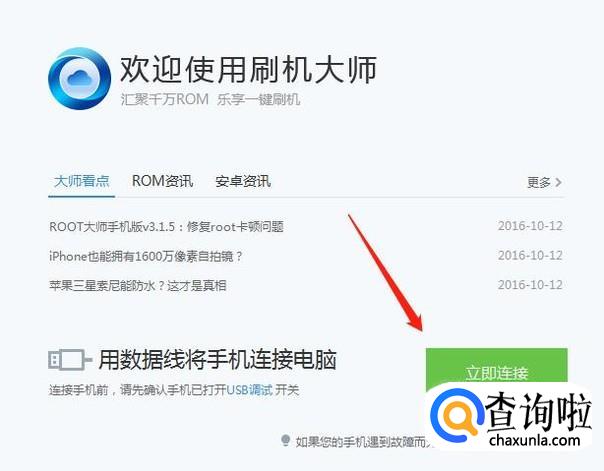Open iPhone 1600万像素自拍镜 news article

click(x=146, y=256)
